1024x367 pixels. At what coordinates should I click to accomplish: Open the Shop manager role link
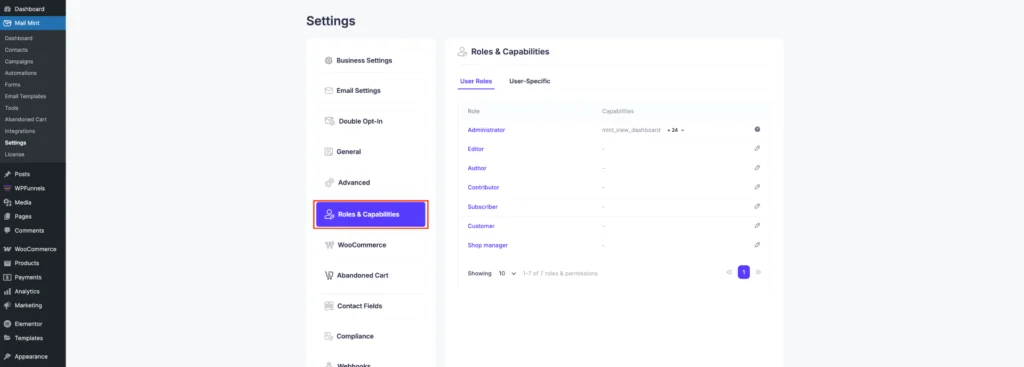pos(488,246)
